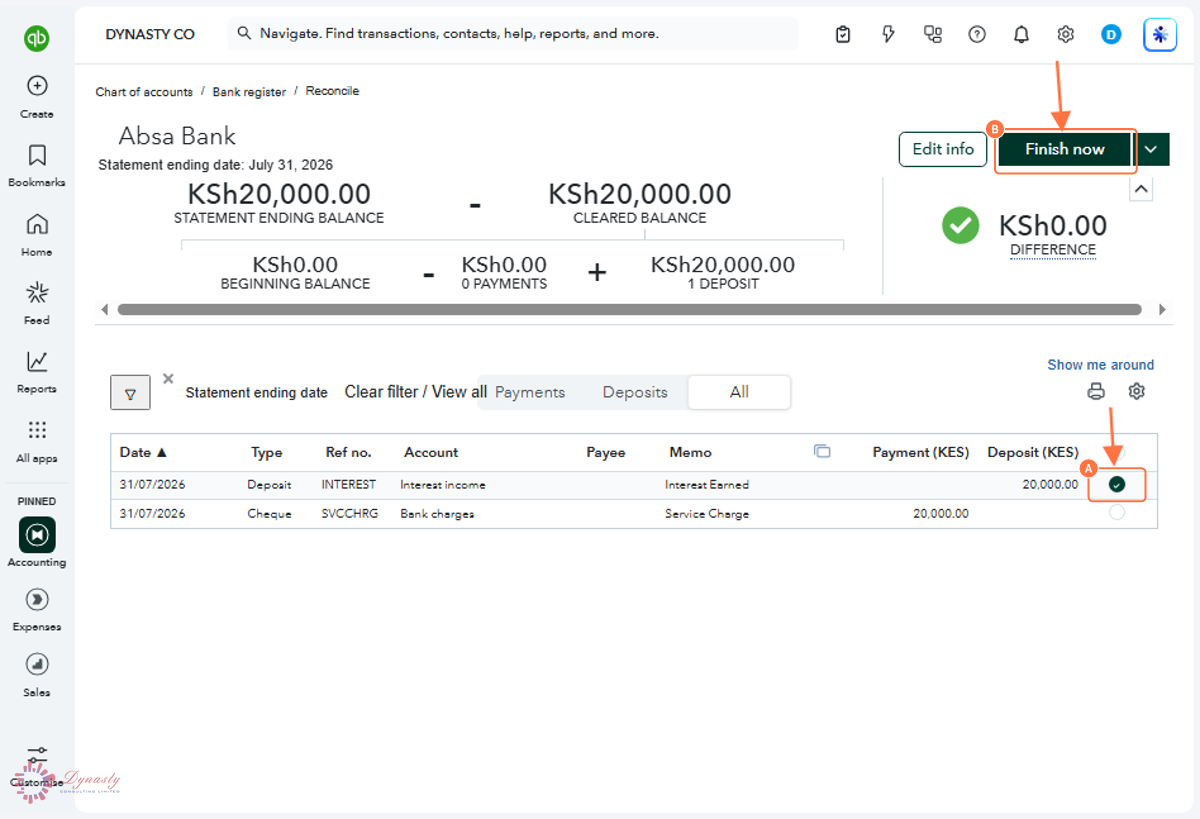Click the Finish now button
This screenshot has height=819, width=1200.
[1064, 149]
